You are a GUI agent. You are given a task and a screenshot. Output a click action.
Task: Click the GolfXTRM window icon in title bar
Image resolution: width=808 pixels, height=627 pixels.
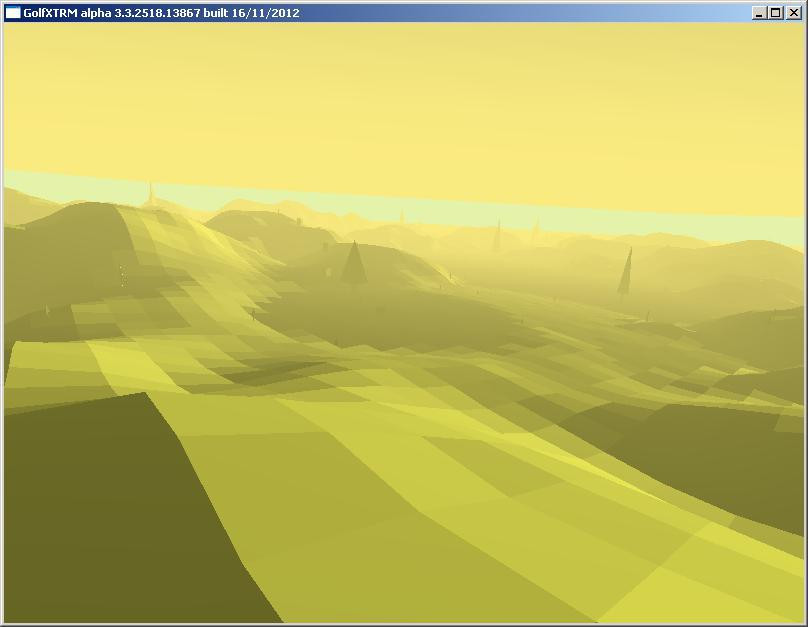(x=13, y=13)
